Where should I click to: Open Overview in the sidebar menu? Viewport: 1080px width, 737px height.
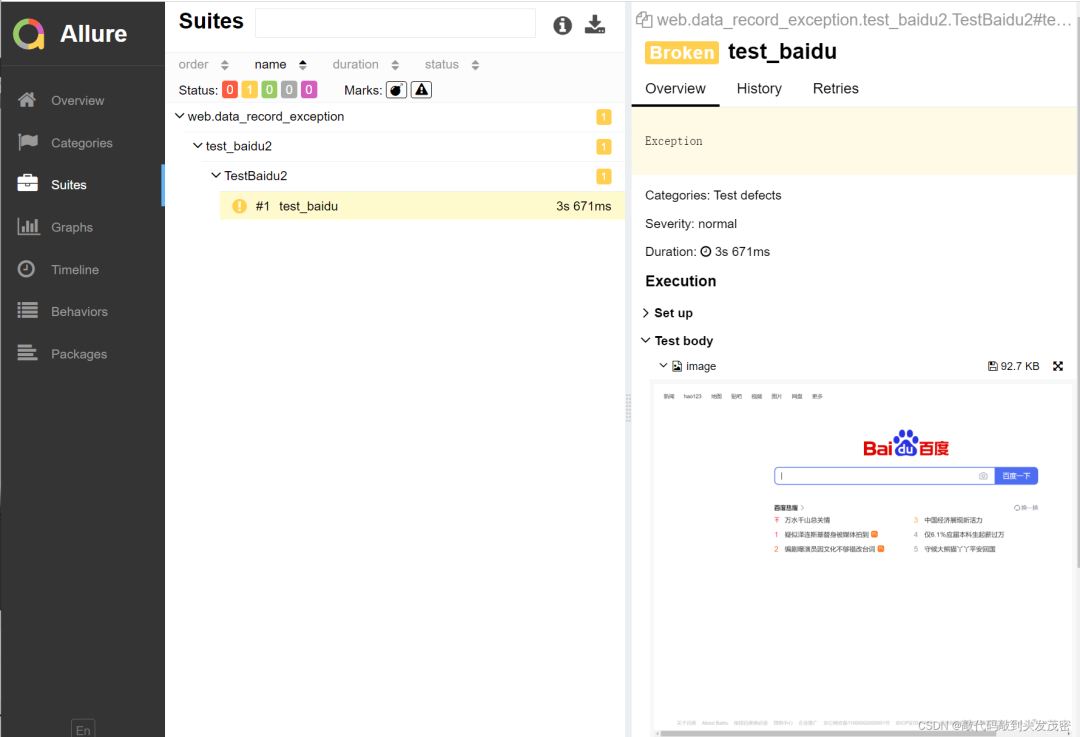pyautogui.click(x=77, y=101)
